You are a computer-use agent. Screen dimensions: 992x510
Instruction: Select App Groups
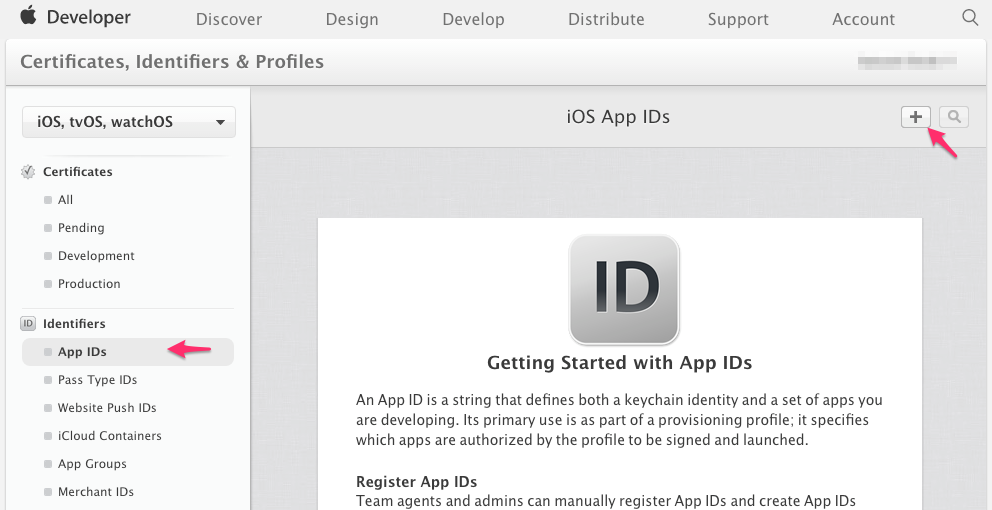(x=92, y=464)
